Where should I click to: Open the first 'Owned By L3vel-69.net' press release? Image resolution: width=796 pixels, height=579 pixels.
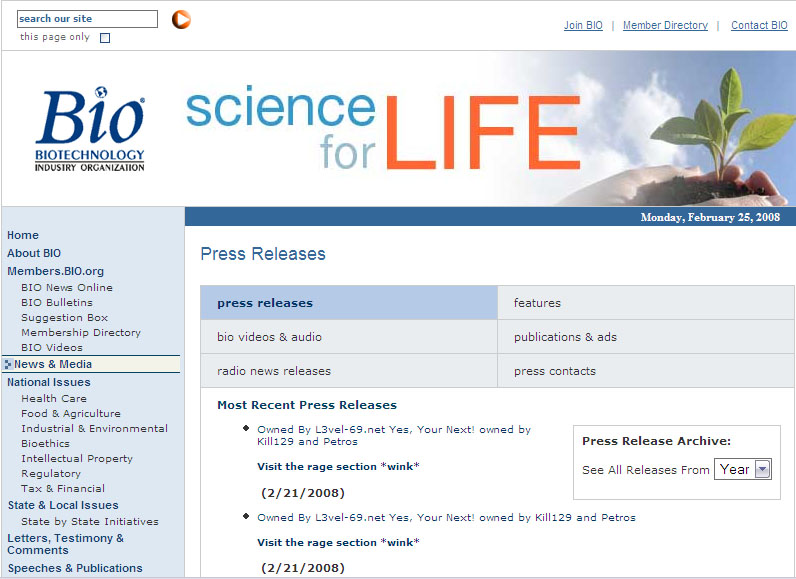point(394,435)
